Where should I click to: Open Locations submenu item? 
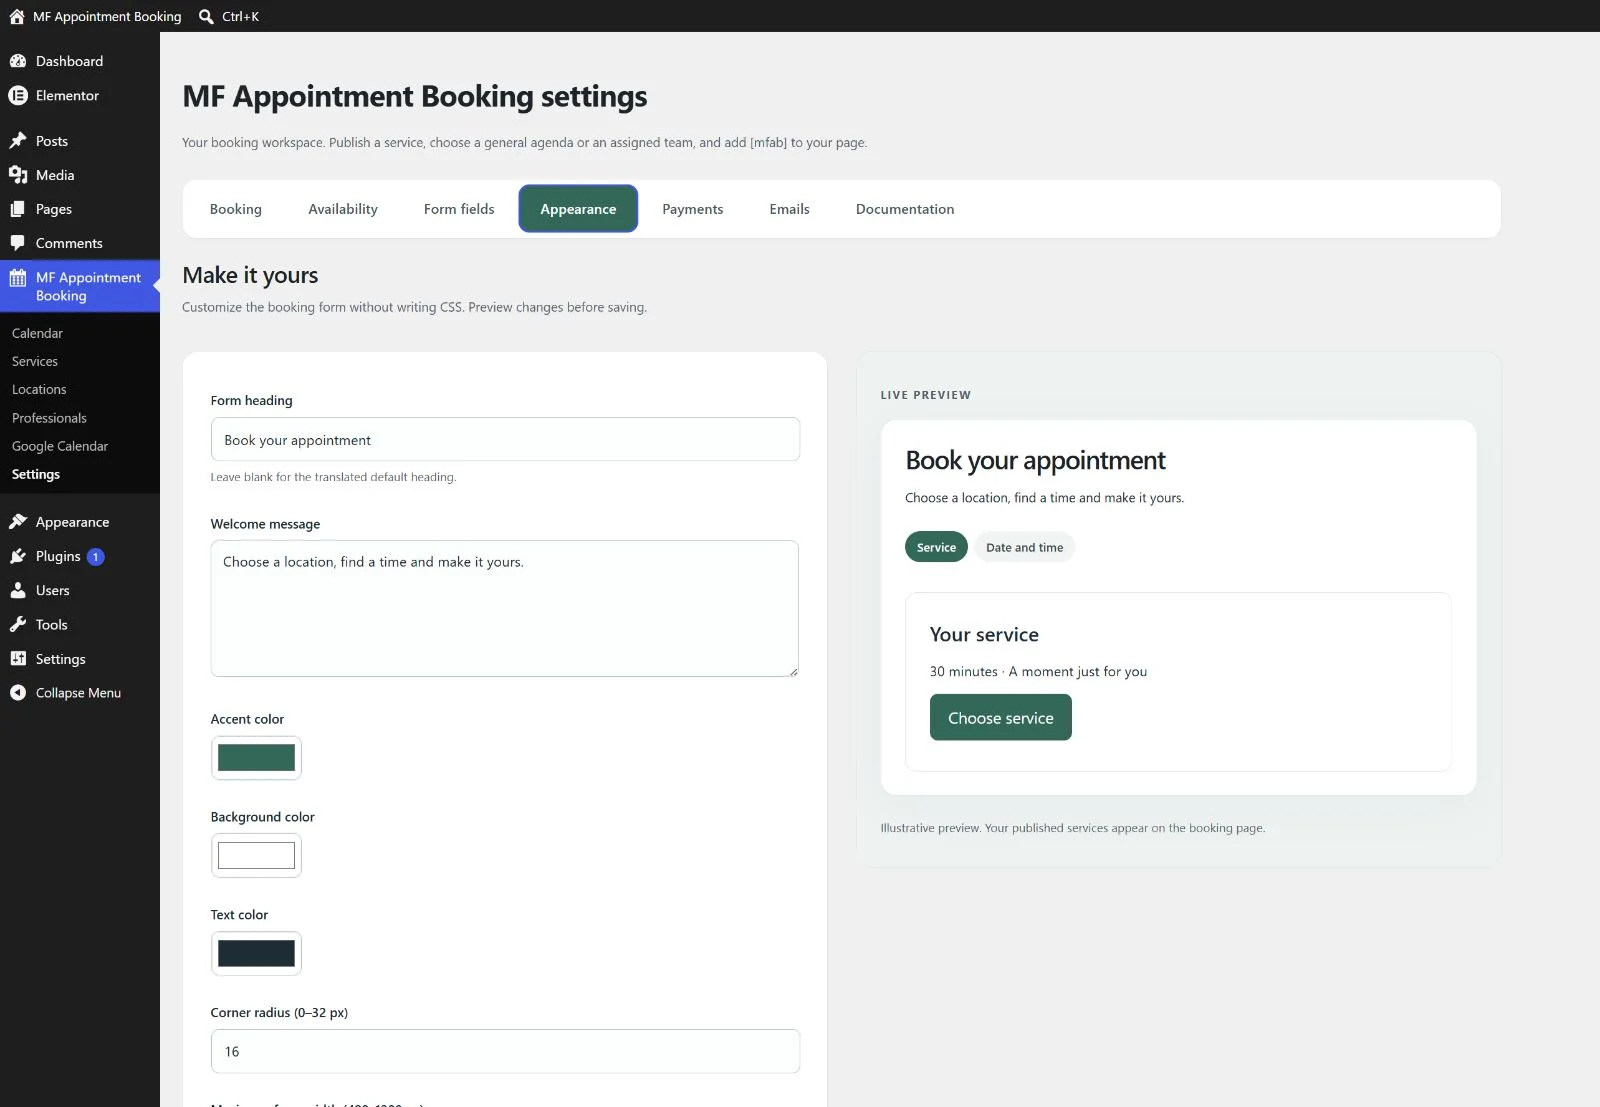39,389
